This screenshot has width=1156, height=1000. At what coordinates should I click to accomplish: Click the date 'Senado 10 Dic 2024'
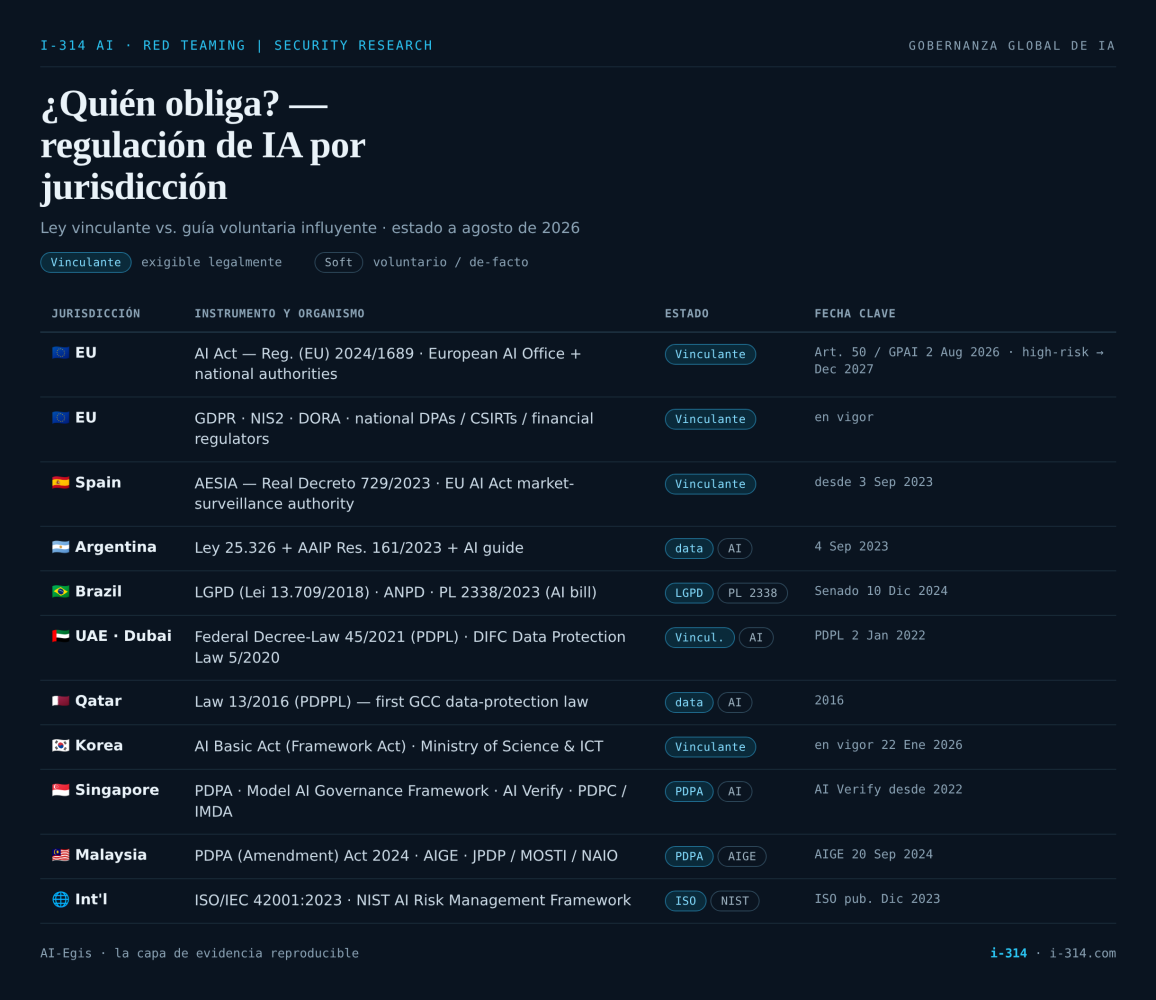880,591
